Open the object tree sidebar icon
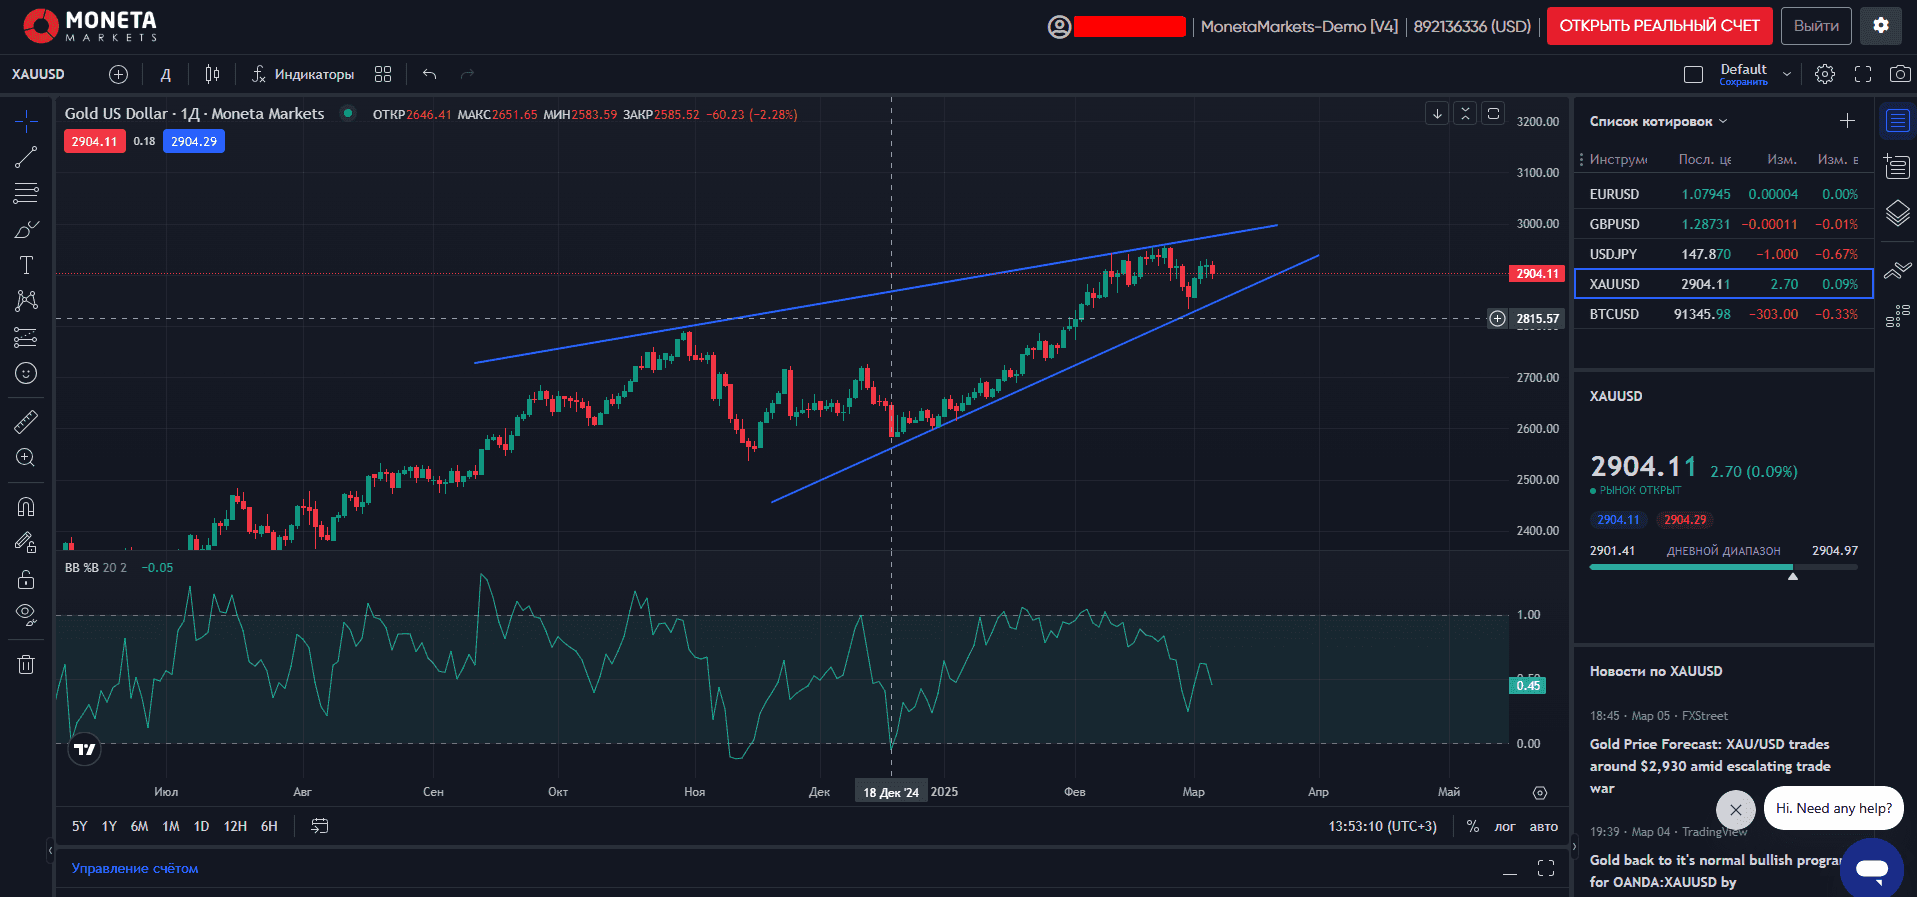1917x897 pixels. pyautogui.click(x=1897, y=317)
